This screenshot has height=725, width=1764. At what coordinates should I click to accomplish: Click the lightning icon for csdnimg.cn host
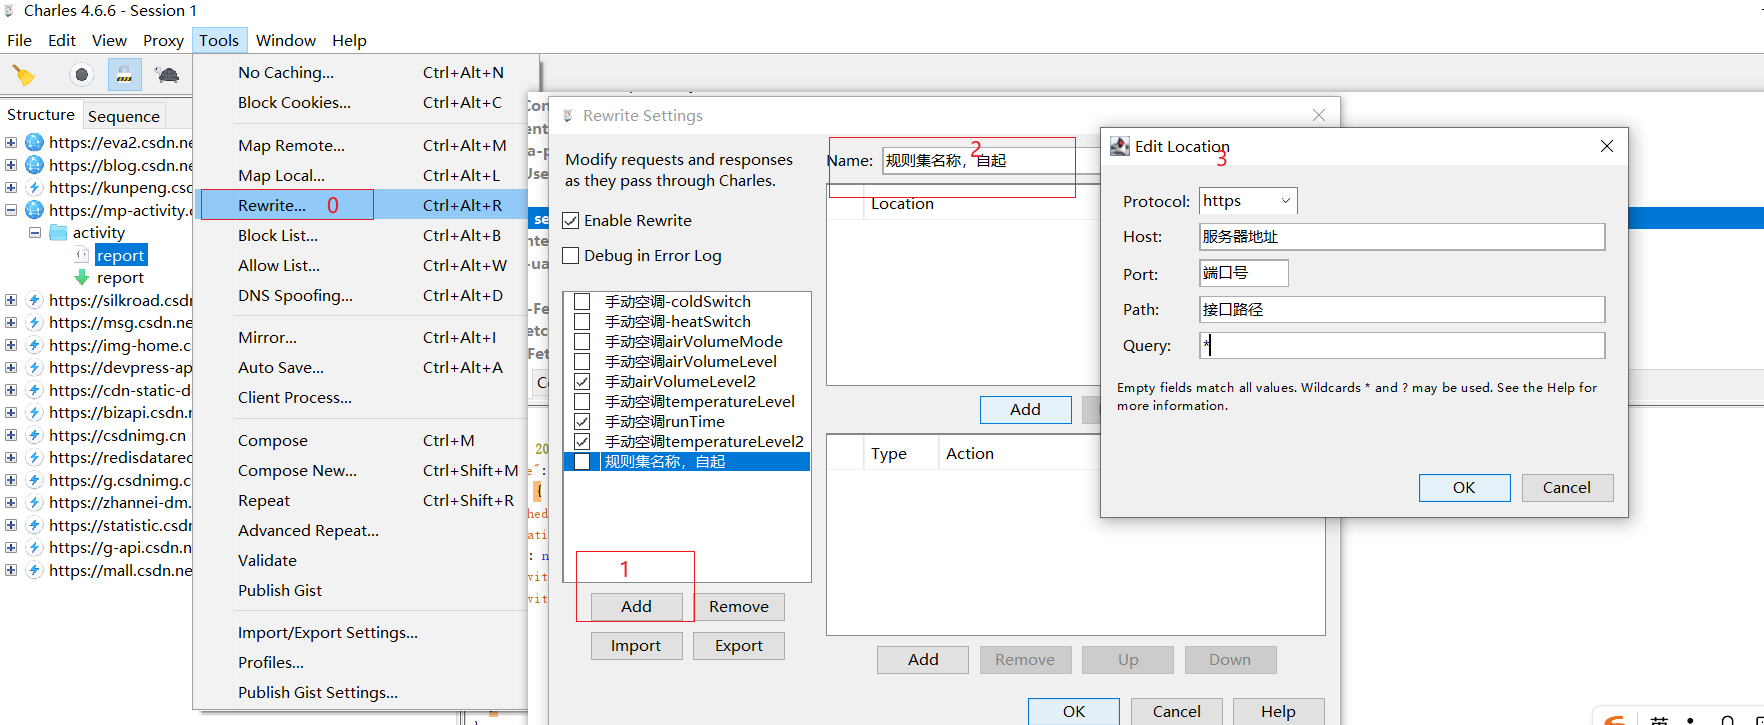click(x=34, y=435)
